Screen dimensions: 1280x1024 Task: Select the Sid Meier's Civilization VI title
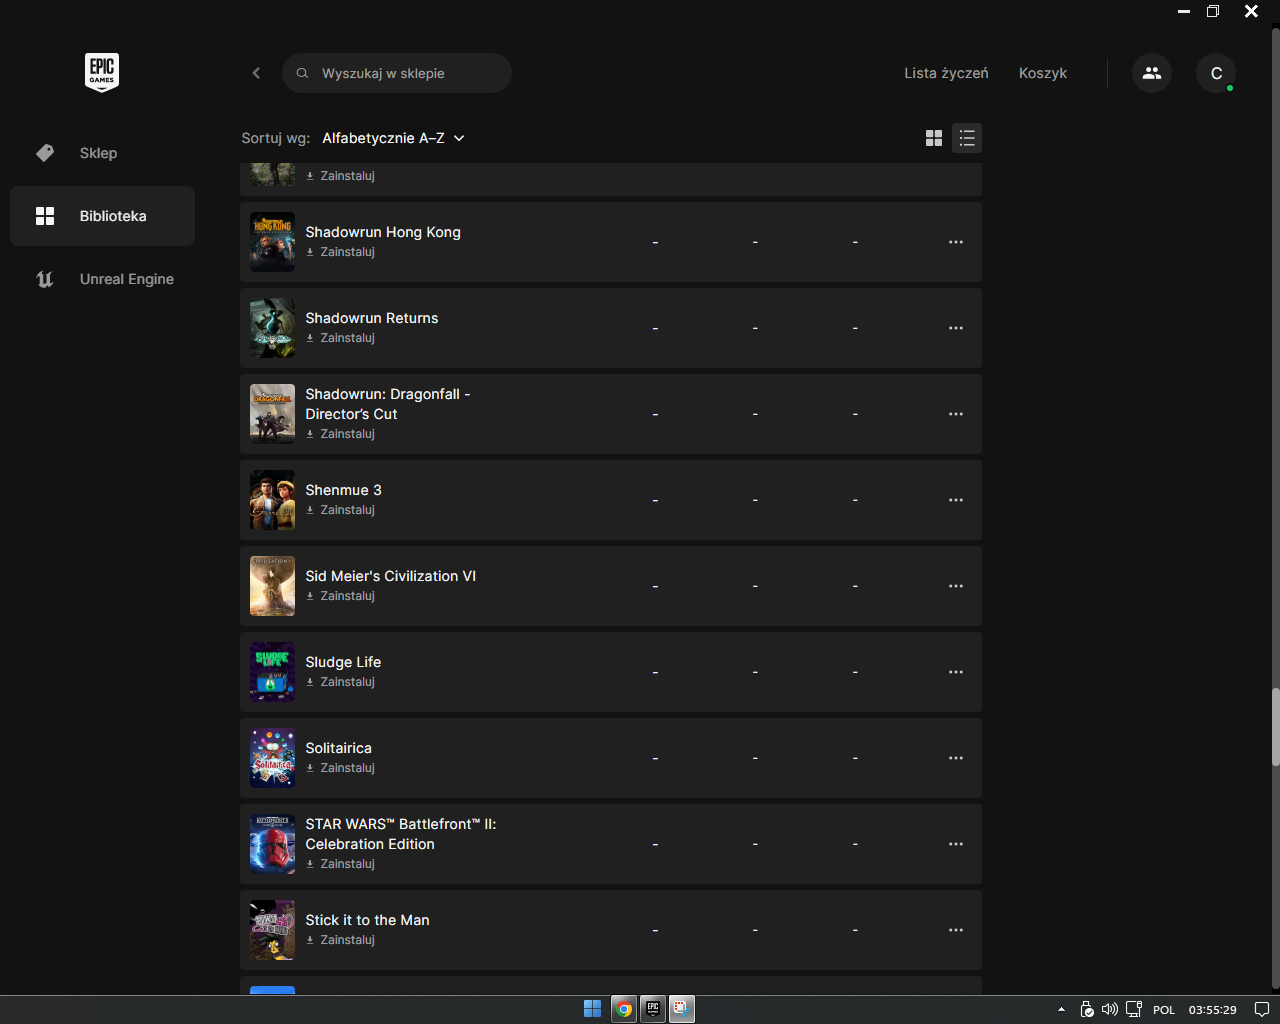[391, 576]
